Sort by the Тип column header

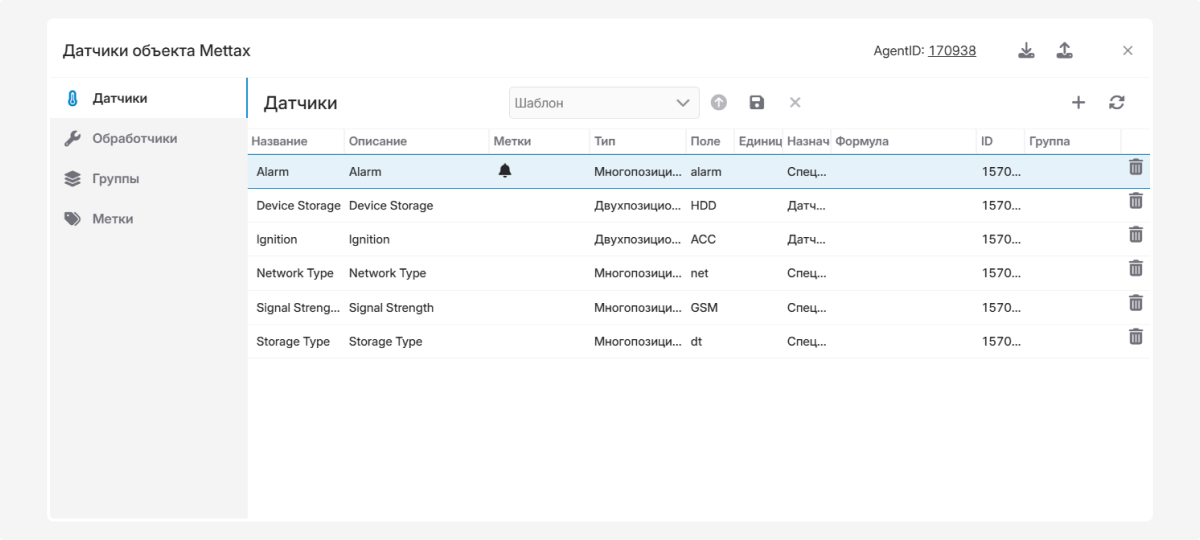pyautogui.click(x=604, y=141)
